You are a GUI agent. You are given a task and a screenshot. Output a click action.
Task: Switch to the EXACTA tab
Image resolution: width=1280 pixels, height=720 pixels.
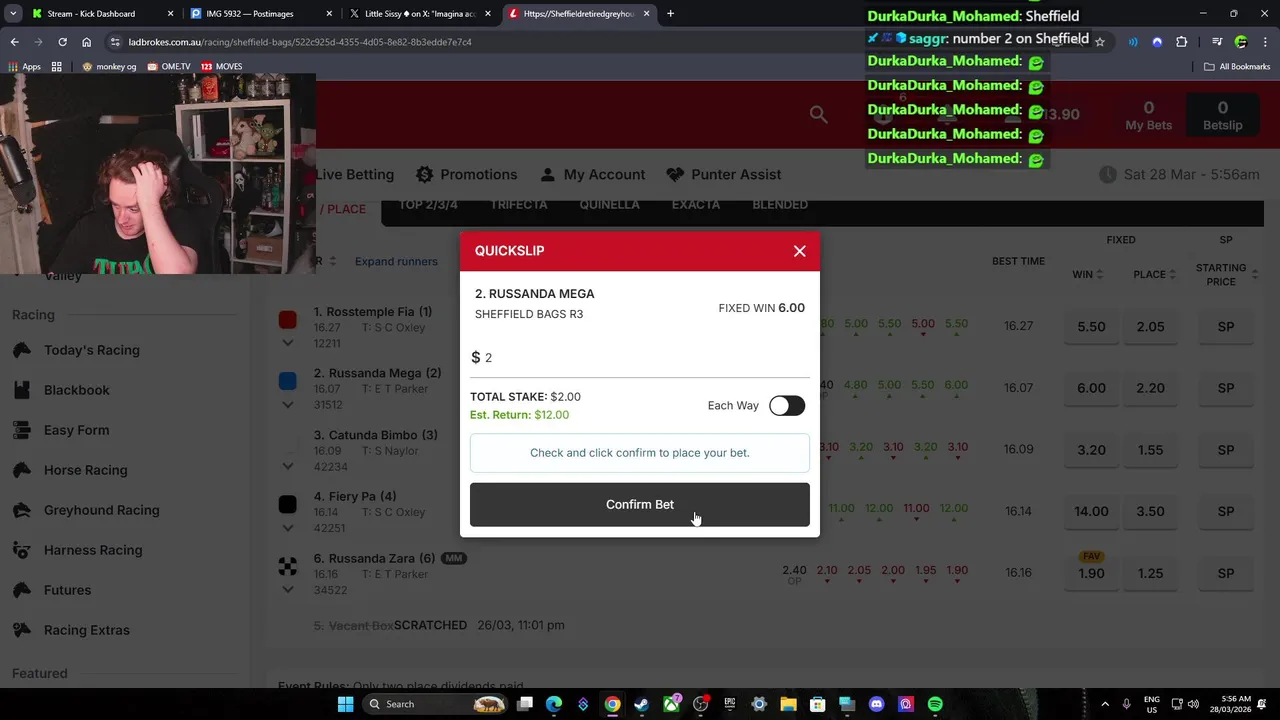[696, 204]
